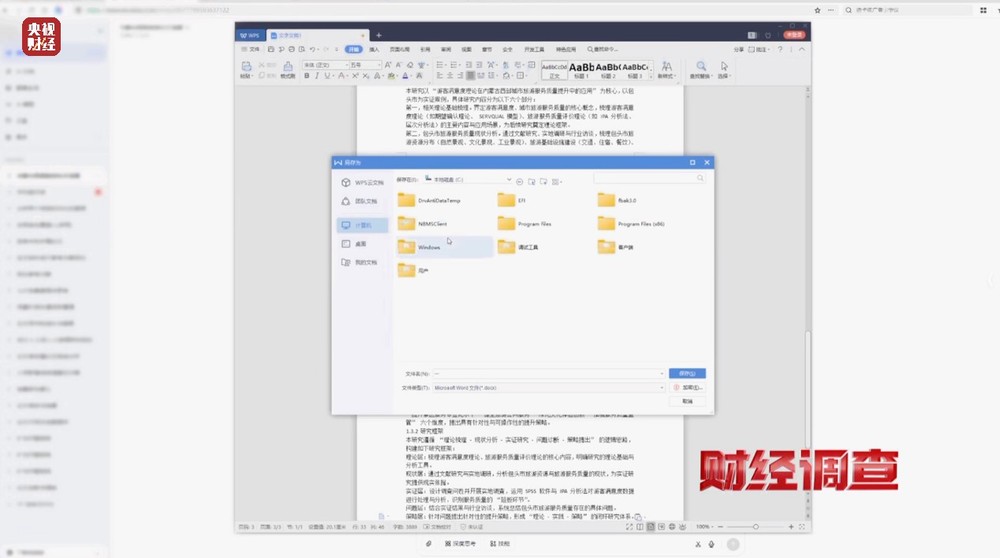Open the File menu
Screen dimensions: 1000x558
click(x=253, y=49)
